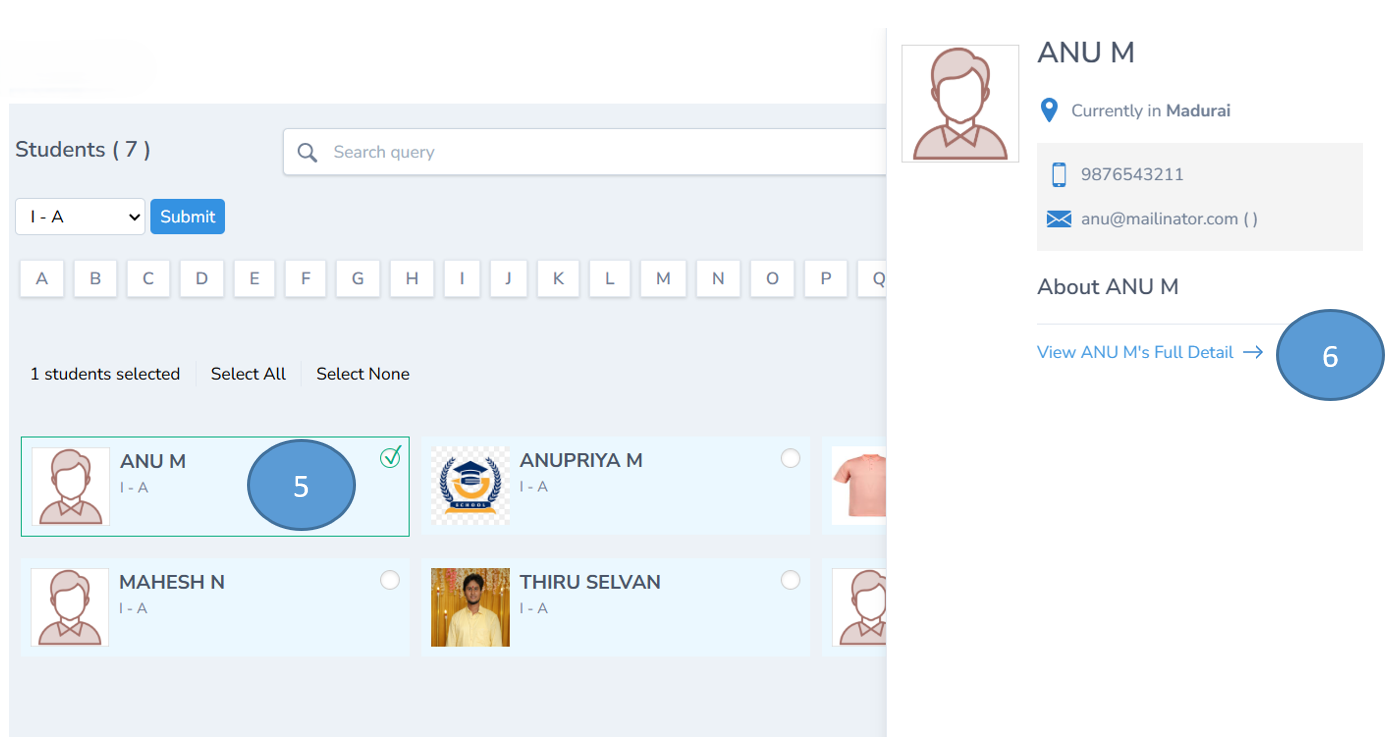Screen dimensions: 1397x746
Task: Filter students by letter M
Action: coord(663,278)
